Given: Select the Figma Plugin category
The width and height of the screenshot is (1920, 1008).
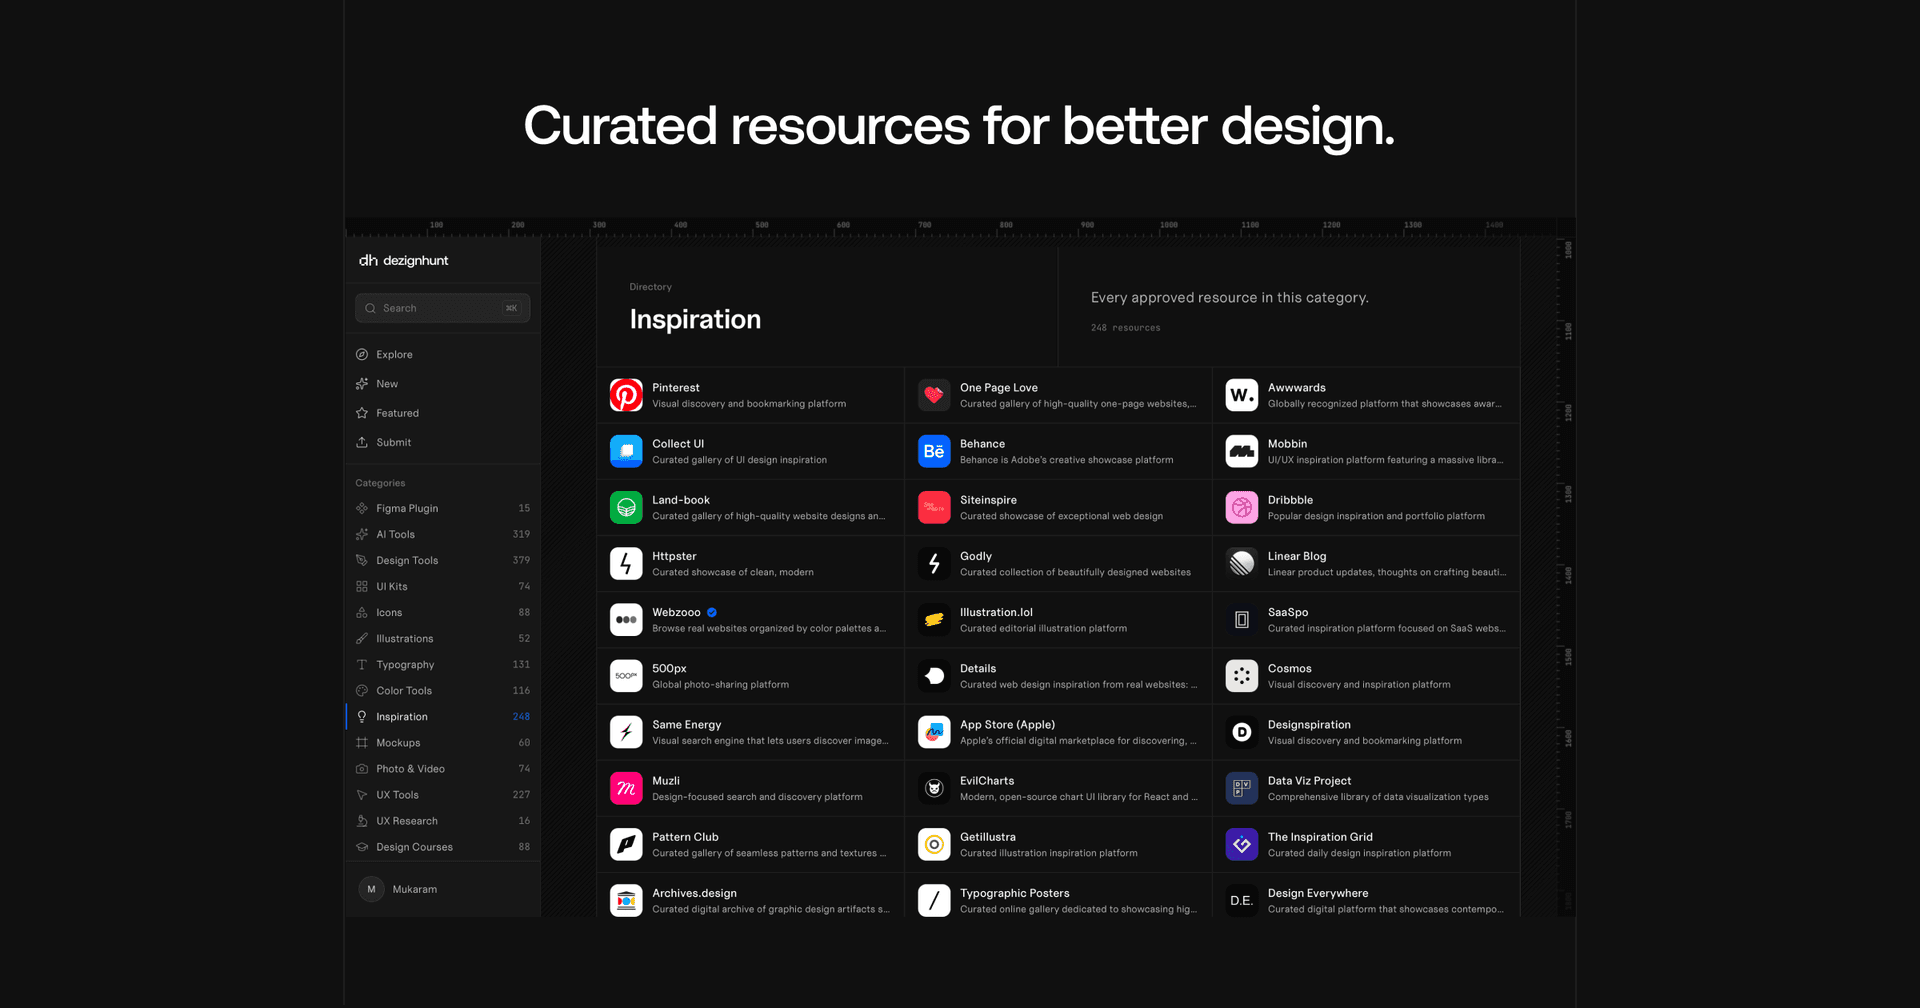Looking at the screenshot, I should 442,508.
